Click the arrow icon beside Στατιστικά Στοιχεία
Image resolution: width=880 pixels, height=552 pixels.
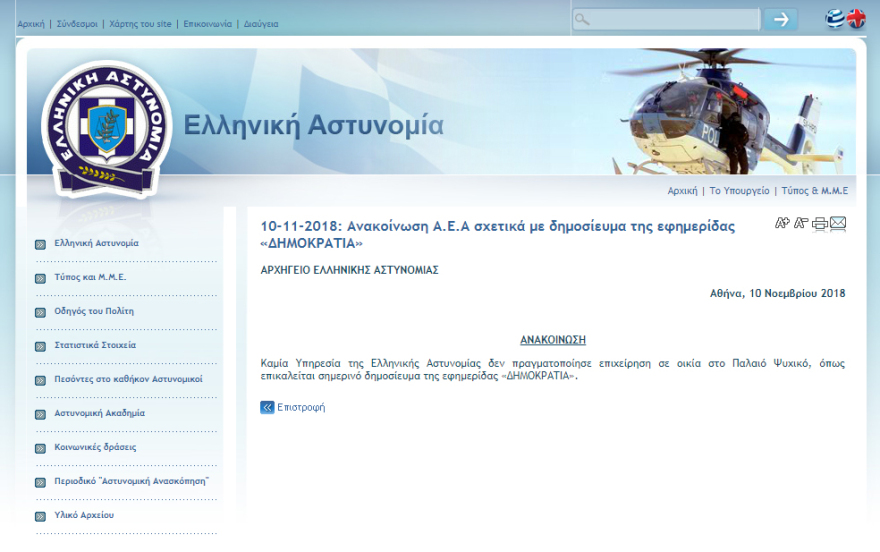pyautogui.click(x=40, y=347)
